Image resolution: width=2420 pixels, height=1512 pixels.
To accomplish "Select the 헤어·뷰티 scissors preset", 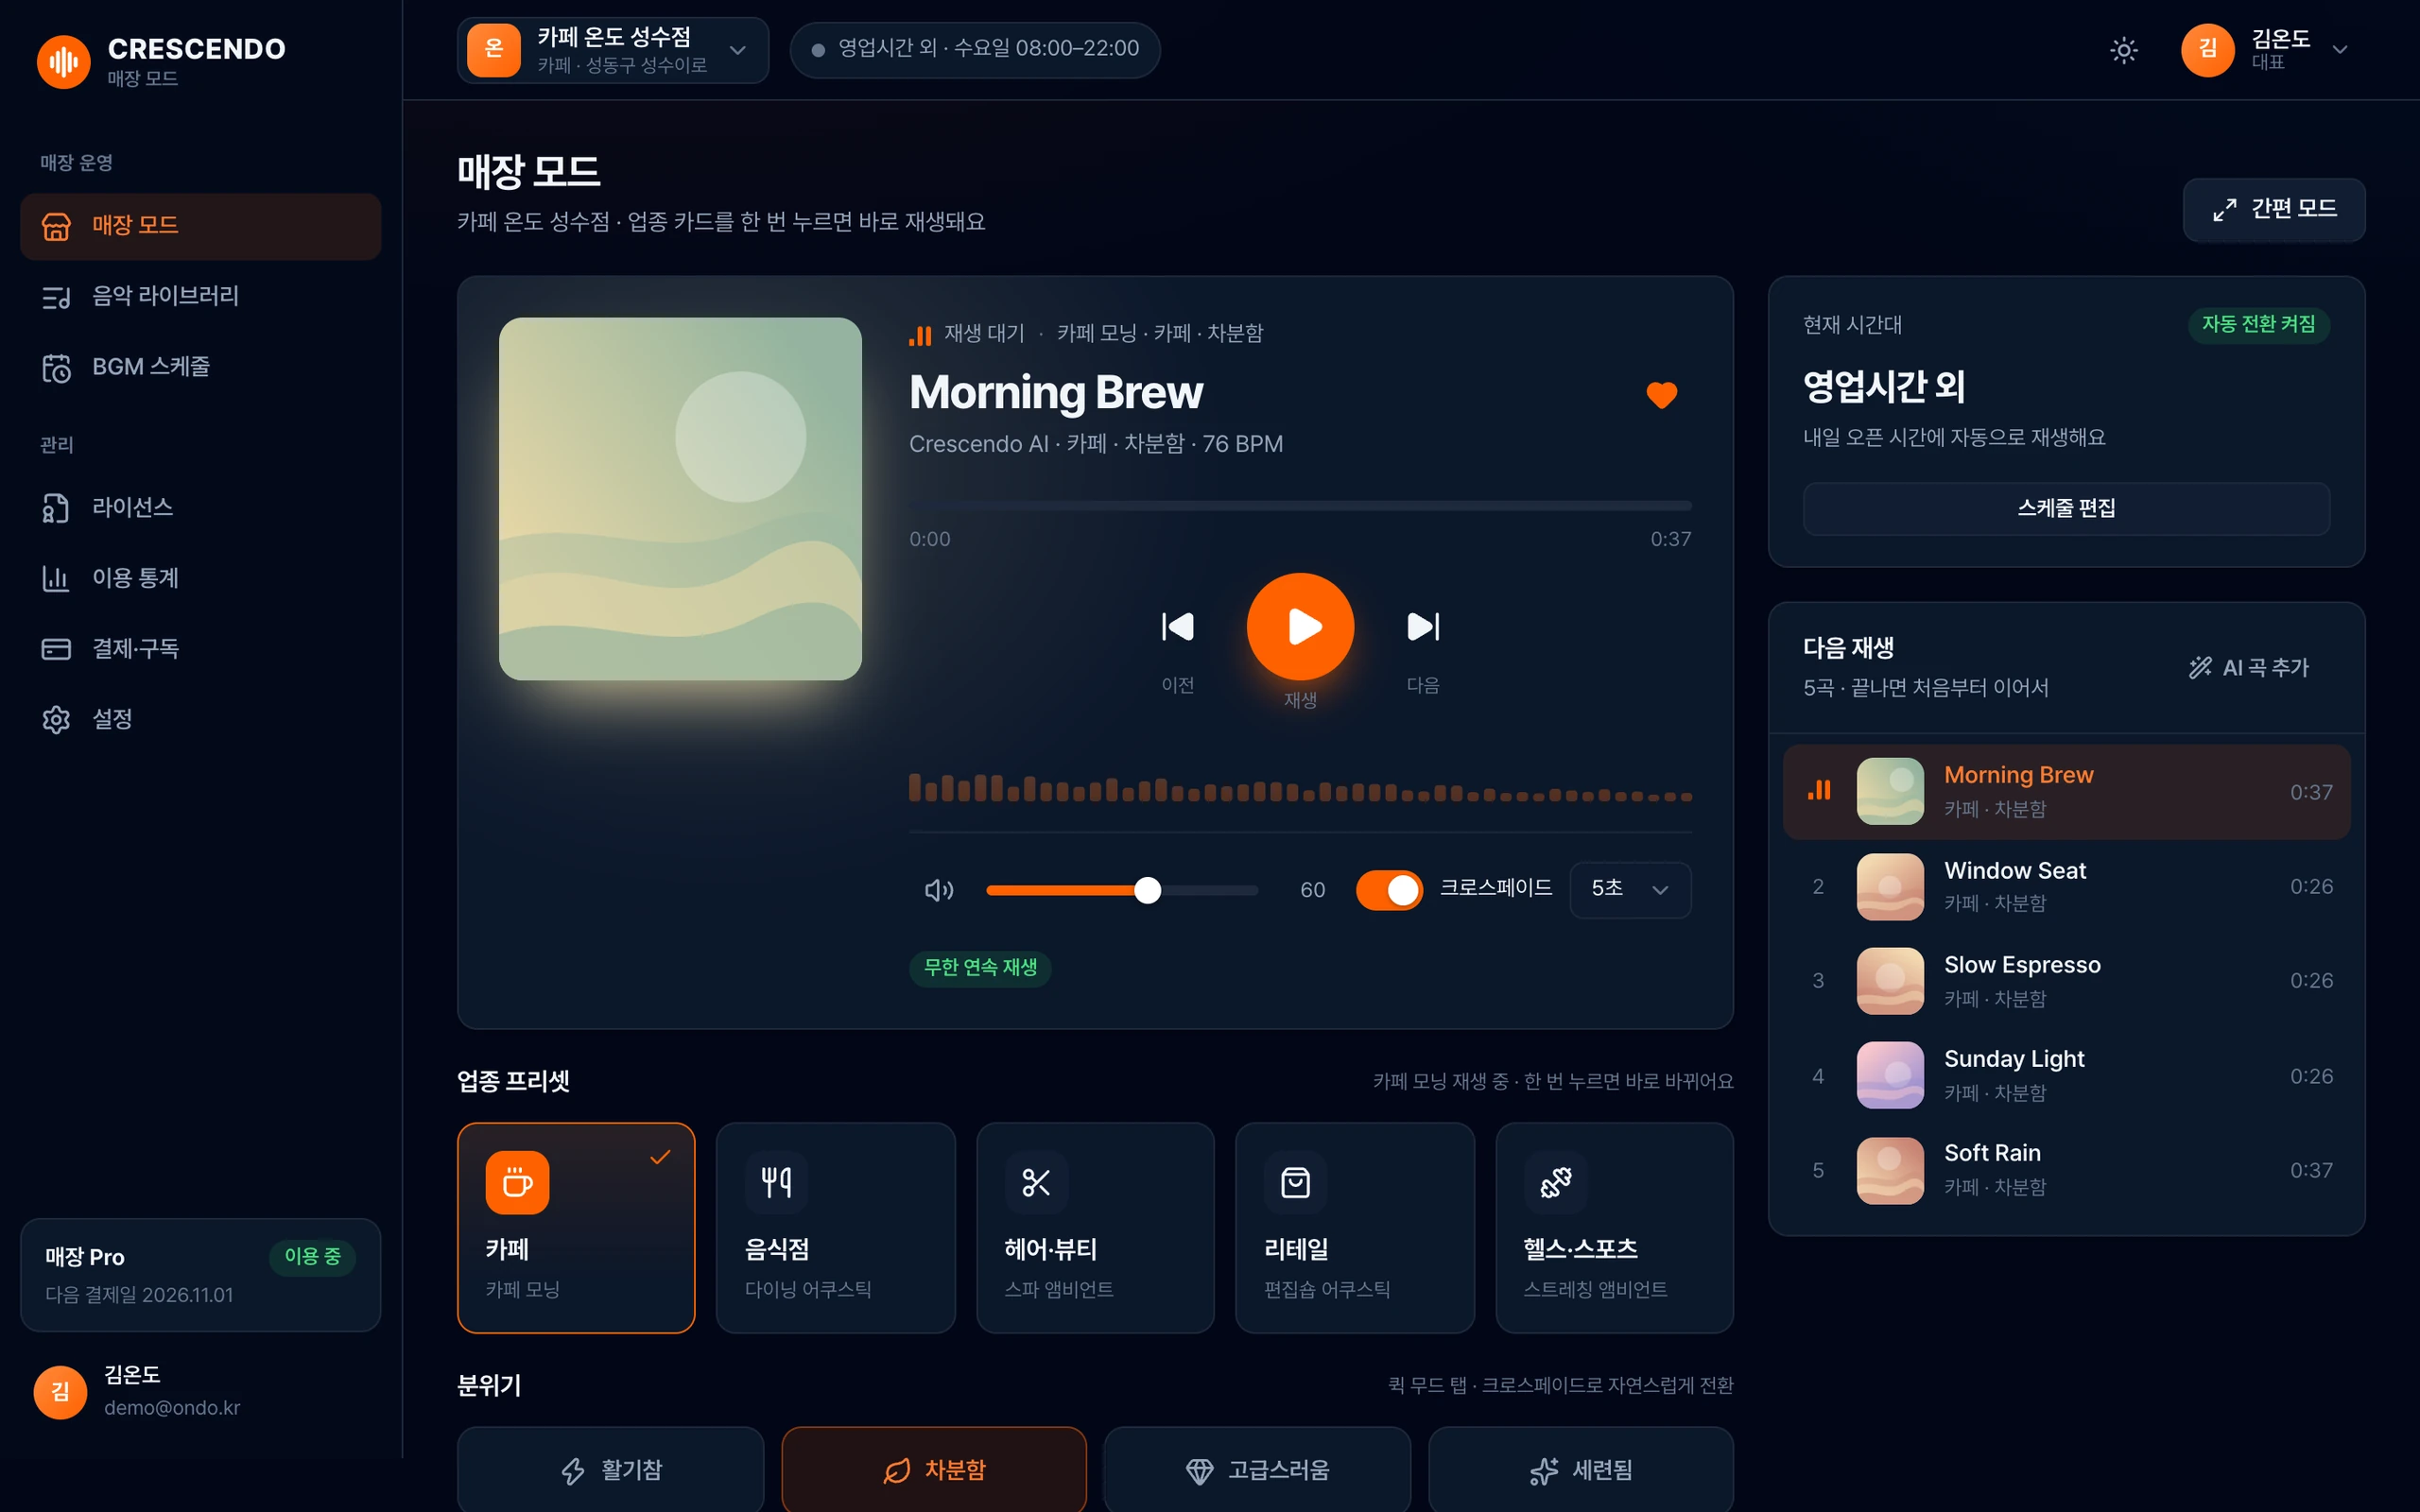I will [x=1095, y=1227].
